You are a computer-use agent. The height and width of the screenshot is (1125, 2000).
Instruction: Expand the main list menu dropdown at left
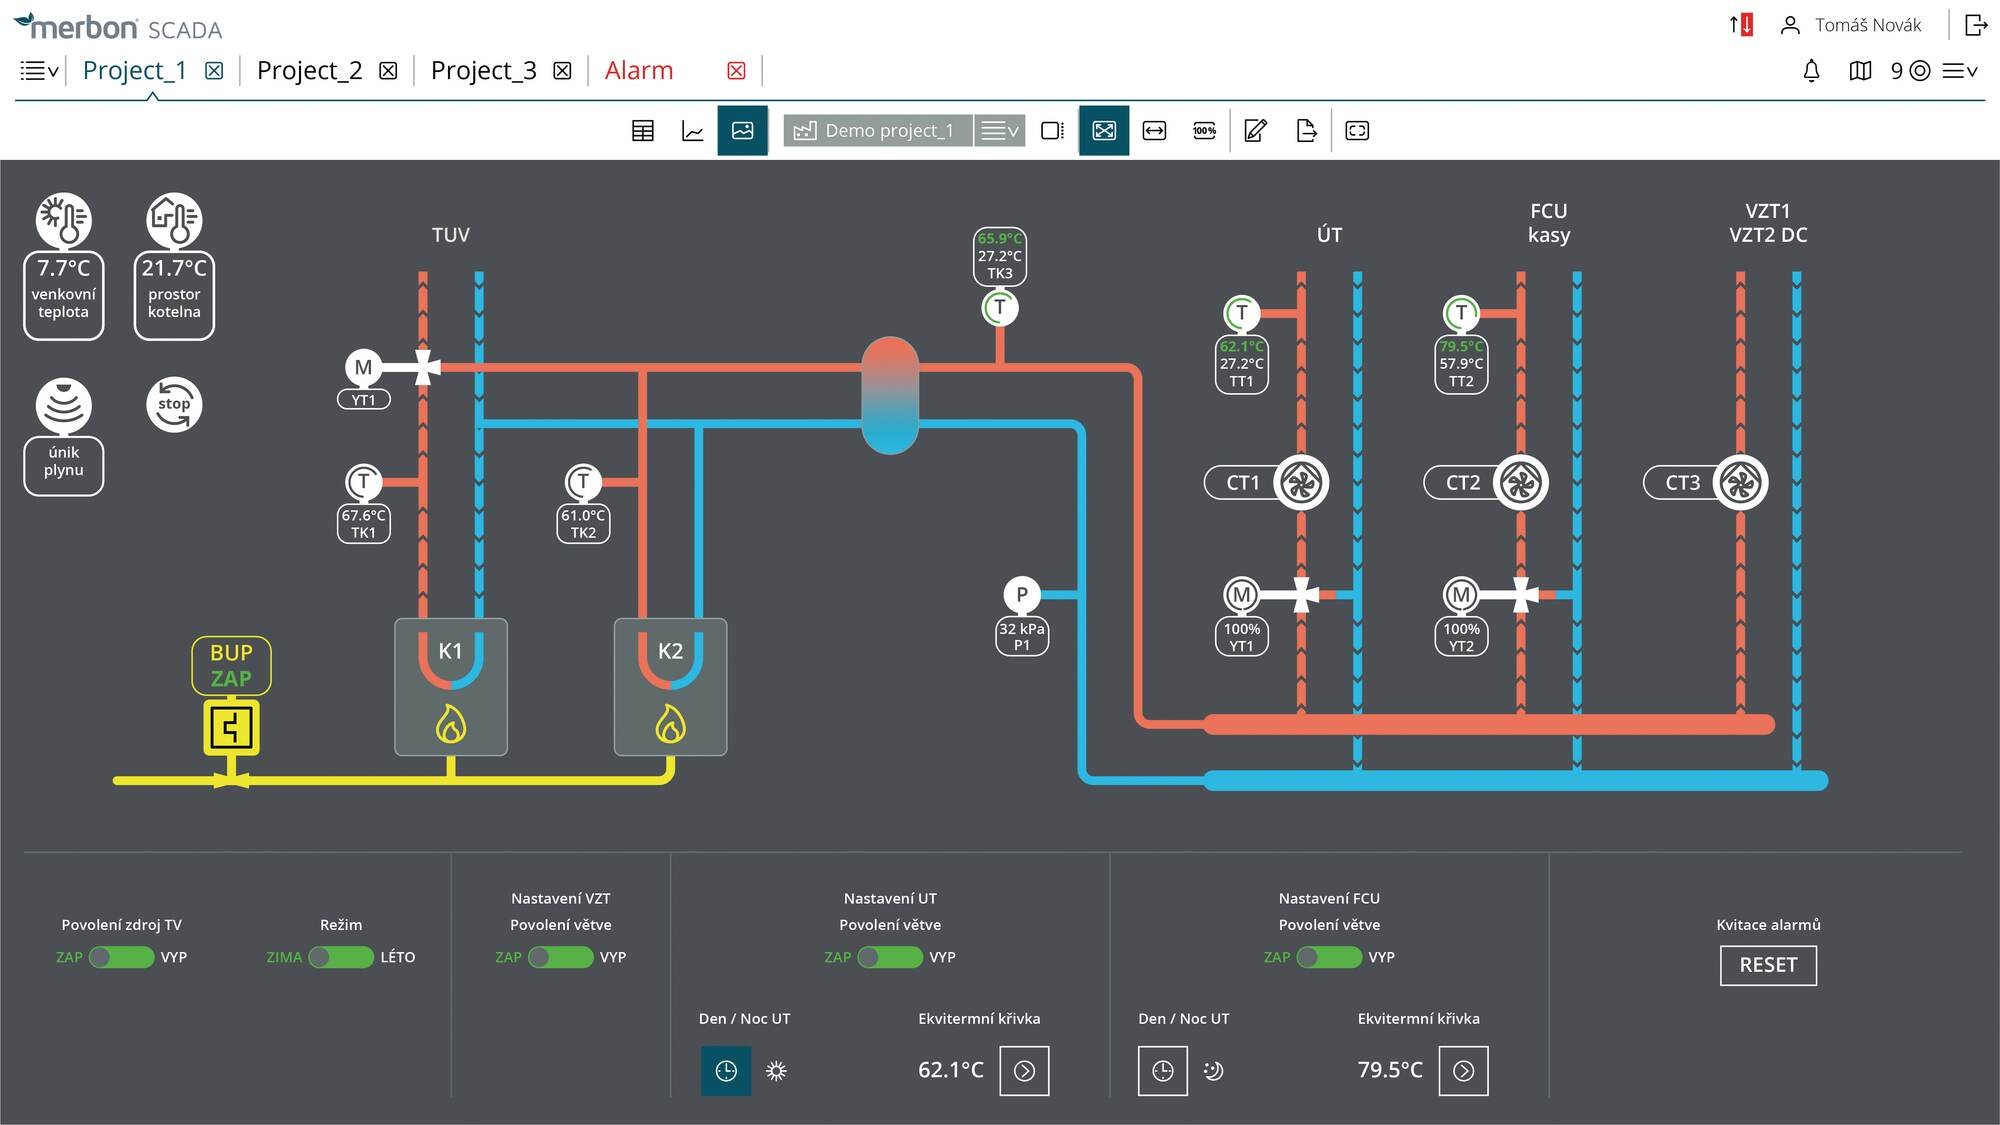click(x=39, y=71)
